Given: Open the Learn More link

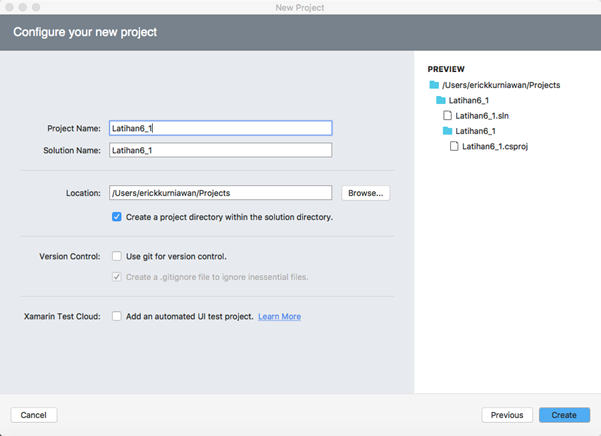Looking at the screenshot, I should [x=279, y=317].
